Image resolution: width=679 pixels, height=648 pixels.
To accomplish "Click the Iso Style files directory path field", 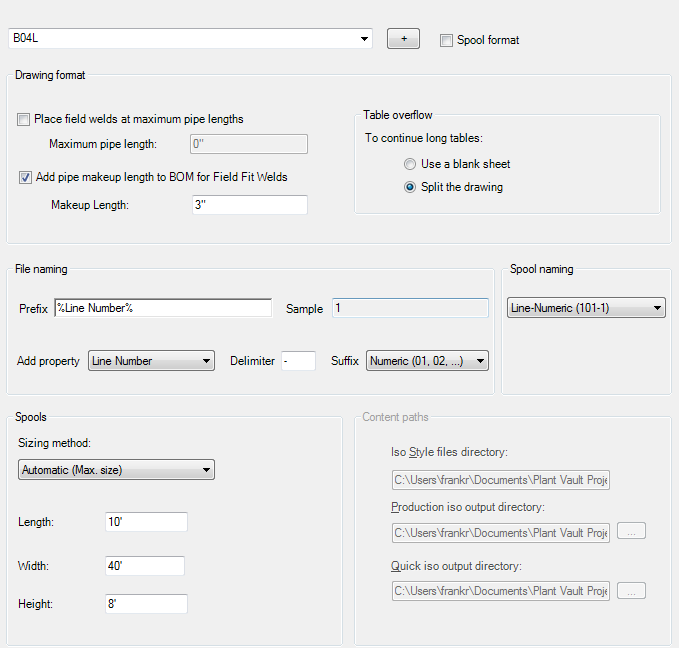I will (x=500, y=480).
